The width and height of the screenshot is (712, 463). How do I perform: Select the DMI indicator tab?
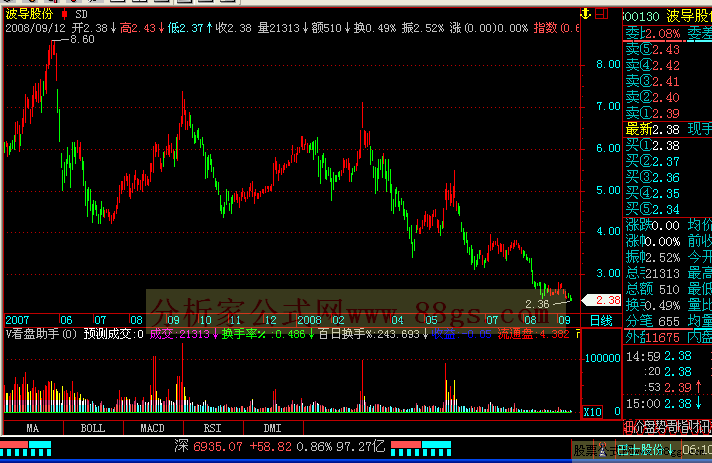272,428
